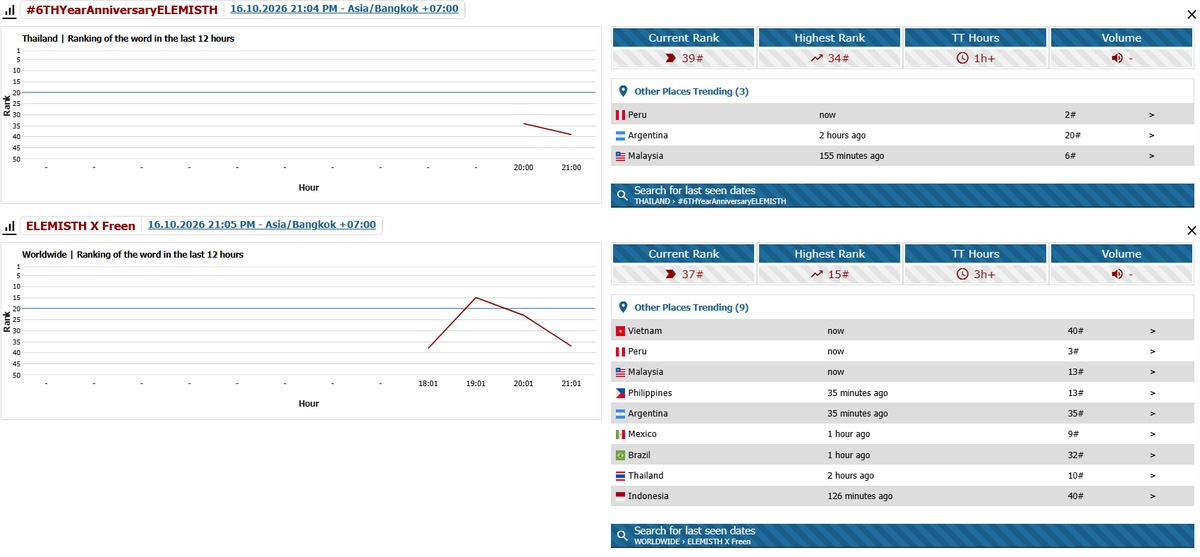1200x557 pixels.
Task: Click Thailand flag icon
Action: pos(620,476)
